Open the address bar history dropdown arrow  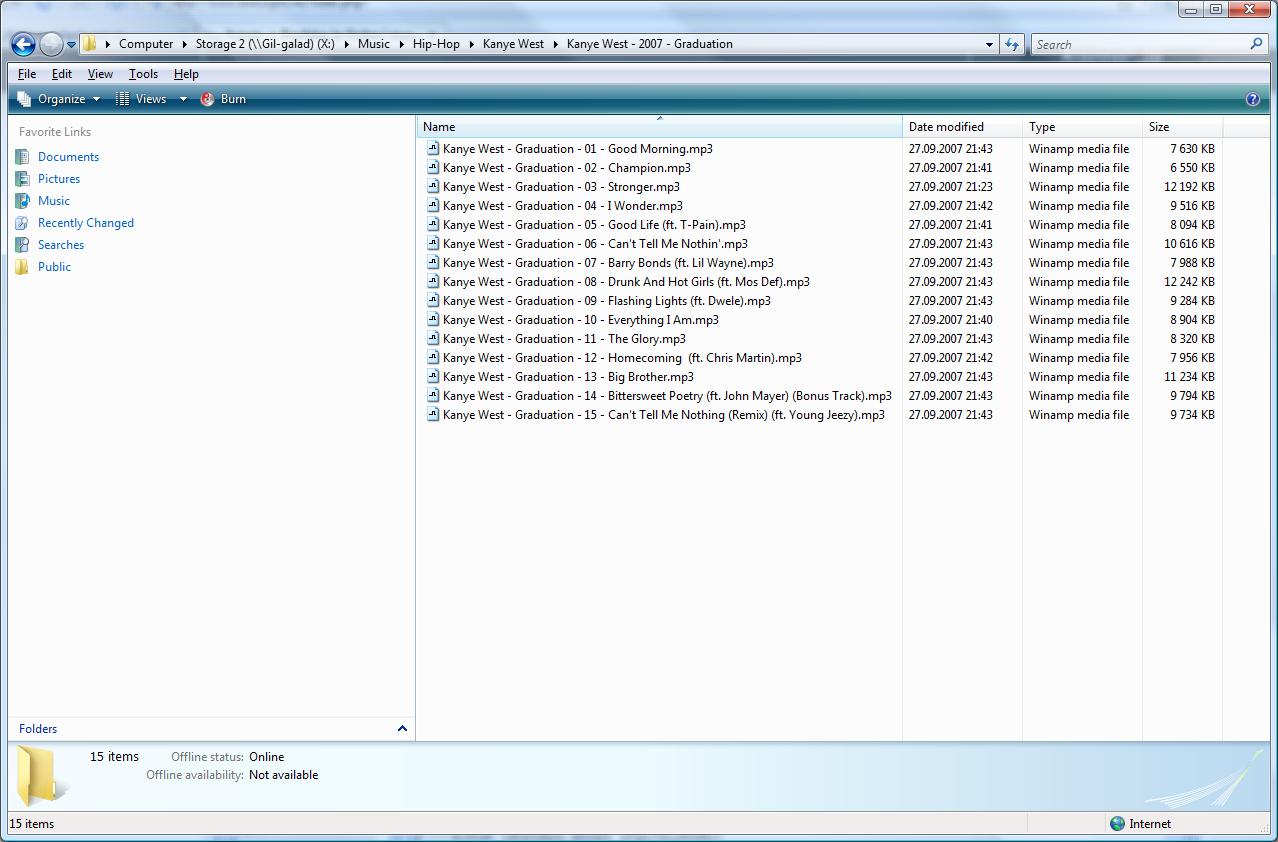989,44
